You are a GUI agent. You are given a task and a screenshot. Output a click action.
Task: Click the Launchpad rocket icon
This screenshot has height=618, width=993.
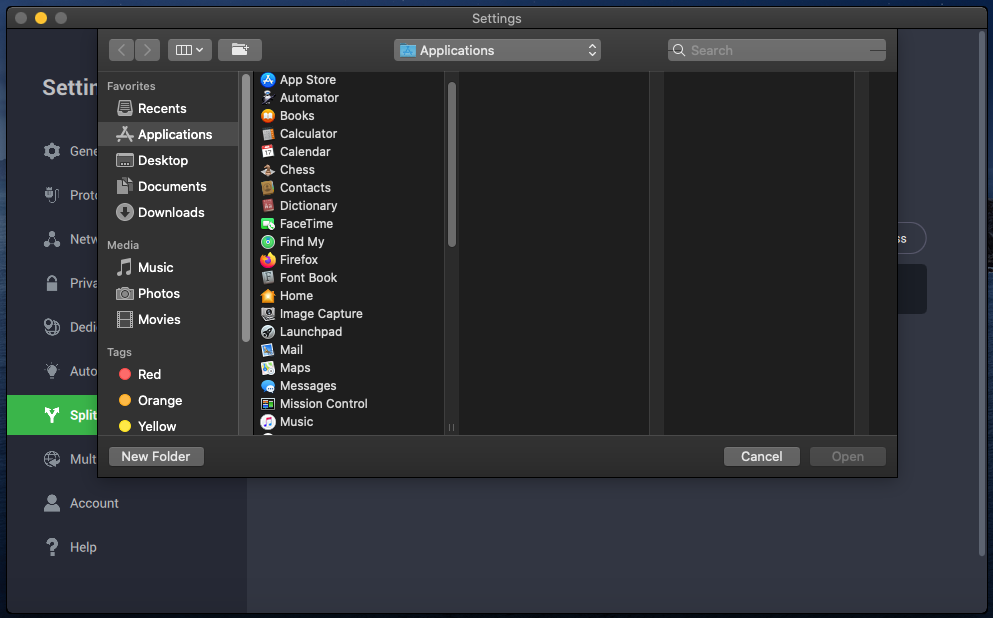click(x=268, y=332)
